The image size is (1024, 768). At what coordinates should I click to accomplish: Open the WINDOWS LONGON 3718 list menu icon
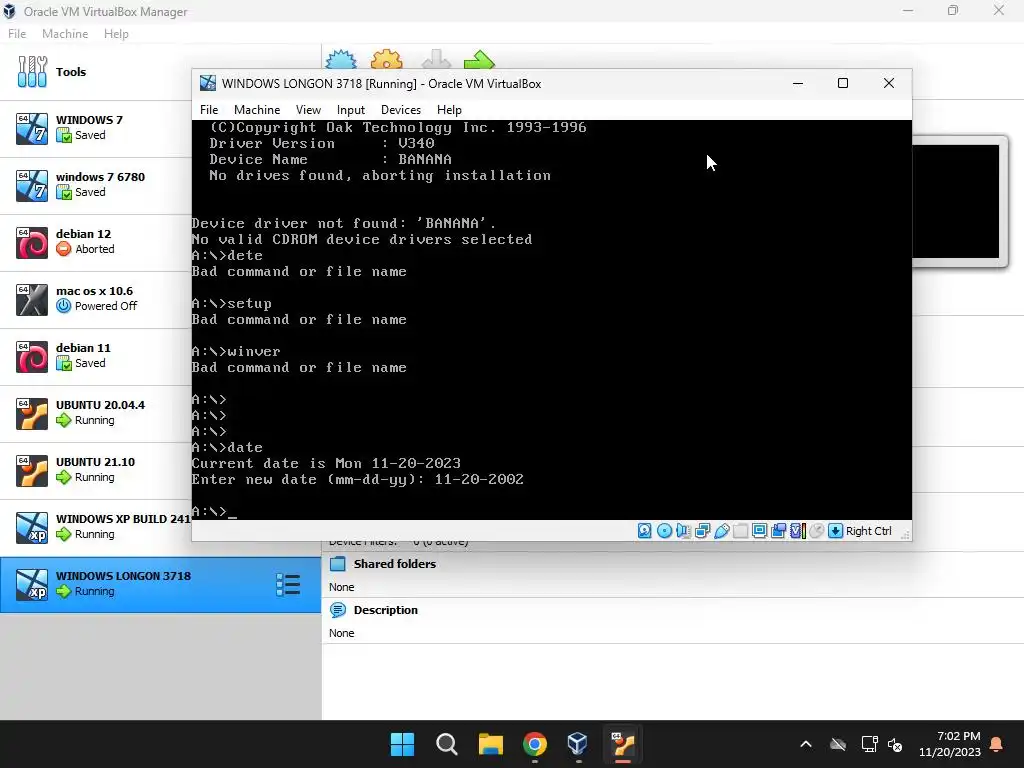288,584
